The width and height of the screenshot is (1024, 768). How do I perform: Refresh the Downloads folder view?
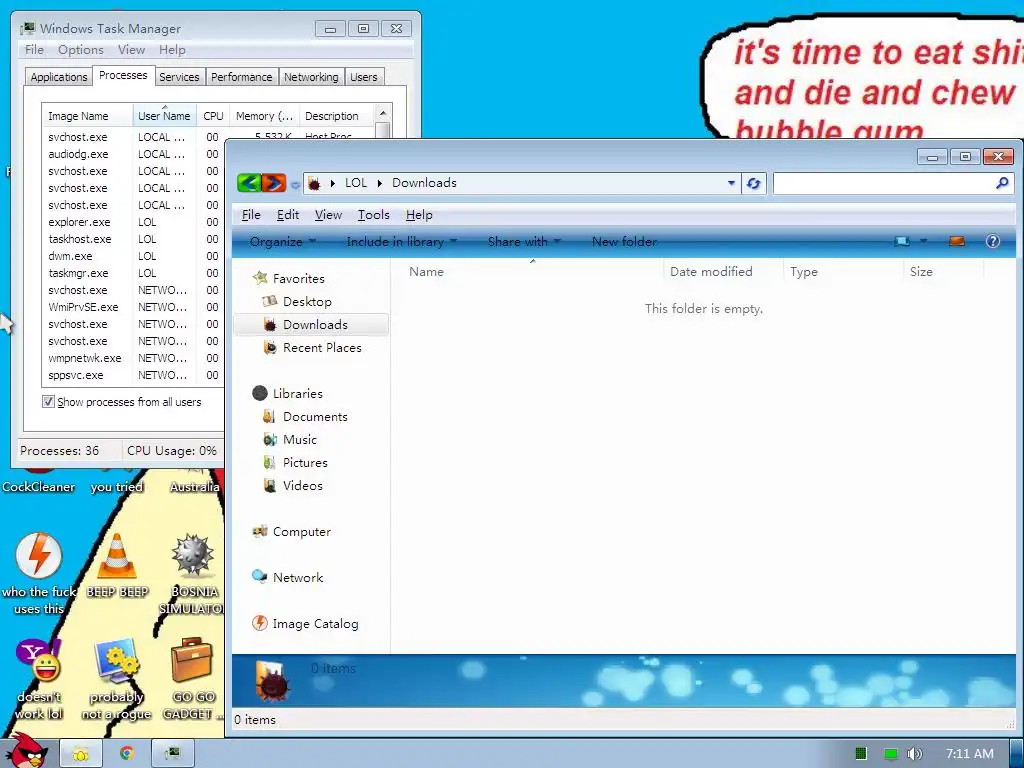(754, 184)
